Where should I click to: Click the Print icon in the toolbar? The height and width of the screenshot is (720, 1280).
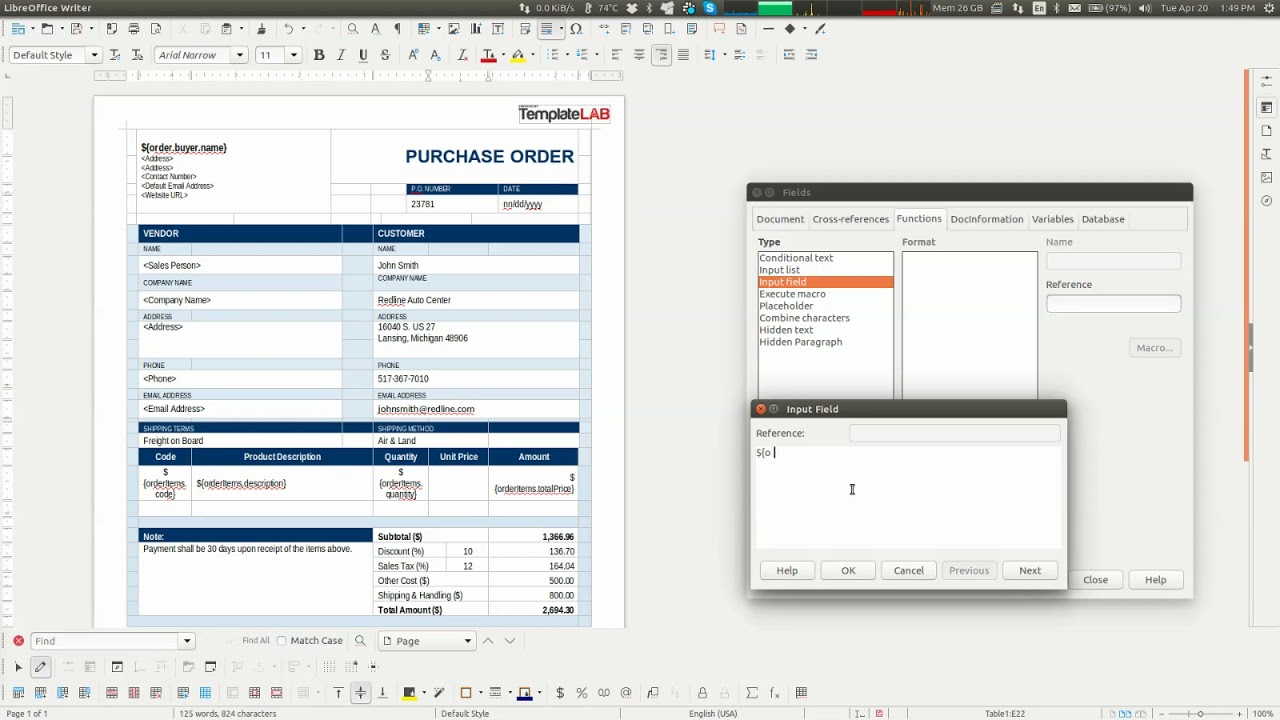pyautogui.click(x=134, y=29)
